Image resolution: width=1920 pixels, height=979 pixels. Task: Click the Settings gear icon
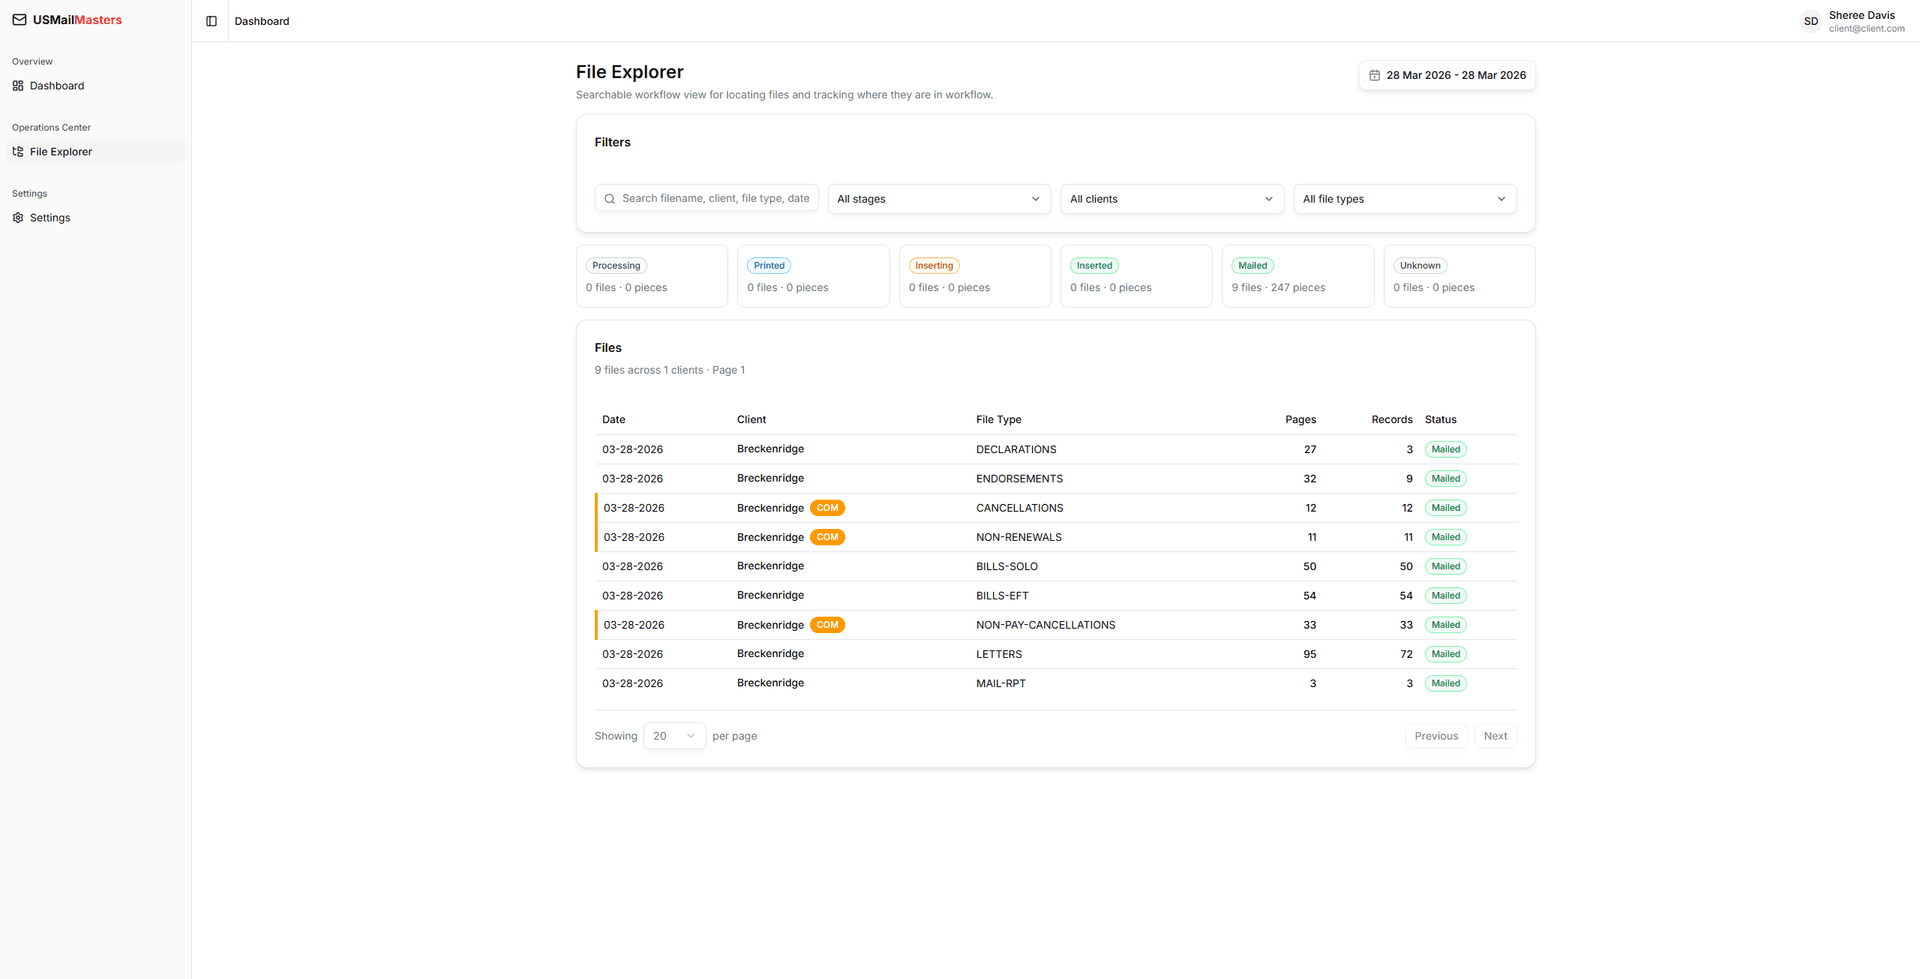coord(18,218)
